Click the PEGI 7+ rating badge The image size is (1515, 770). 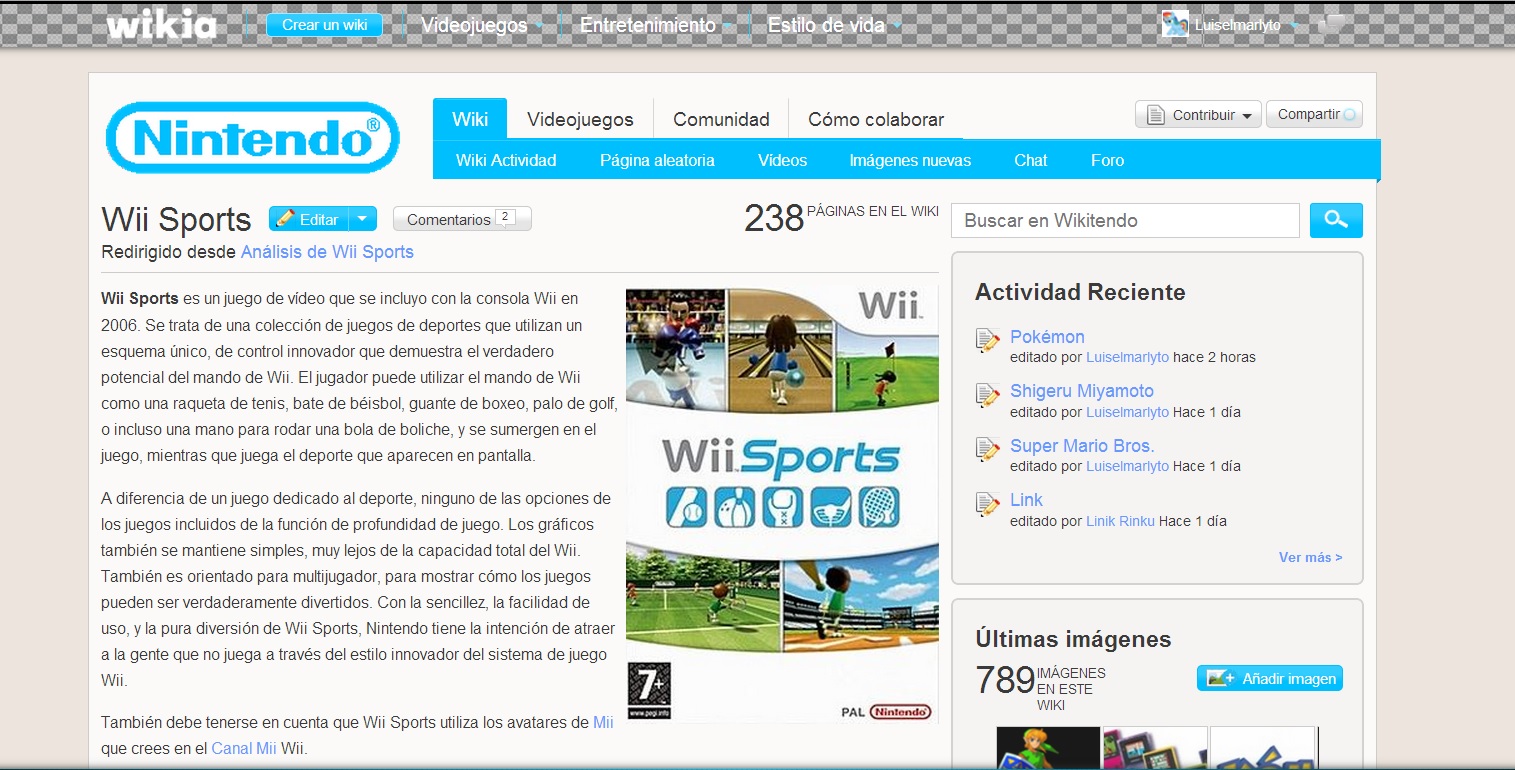pos(649,690)
